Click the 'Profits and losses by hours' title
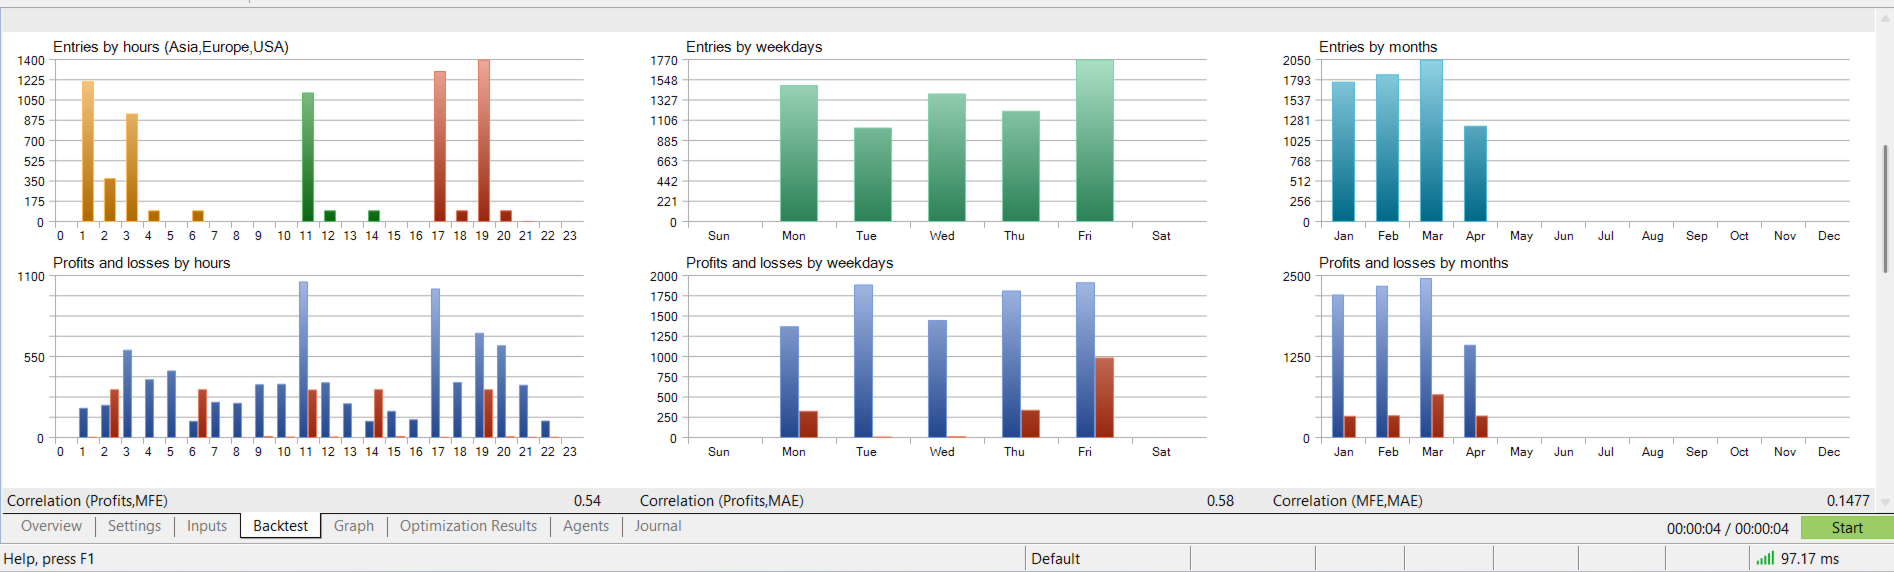 141,263
